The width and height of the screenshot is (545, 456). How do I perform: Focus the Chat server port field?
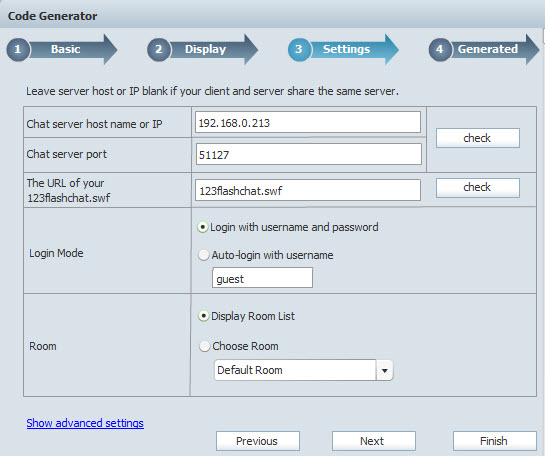[x=308, y=154]
